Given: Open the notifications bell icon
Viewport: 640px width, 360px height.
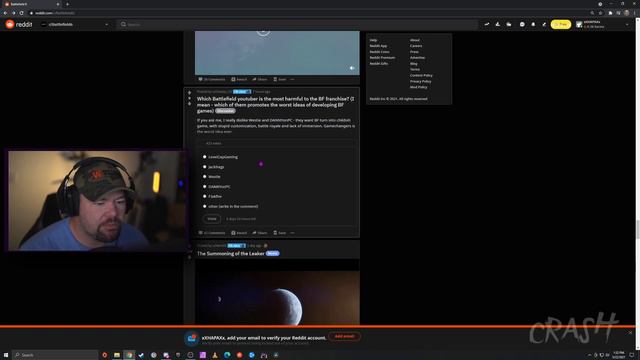Looking at the screenshot, I should [533, 24].
